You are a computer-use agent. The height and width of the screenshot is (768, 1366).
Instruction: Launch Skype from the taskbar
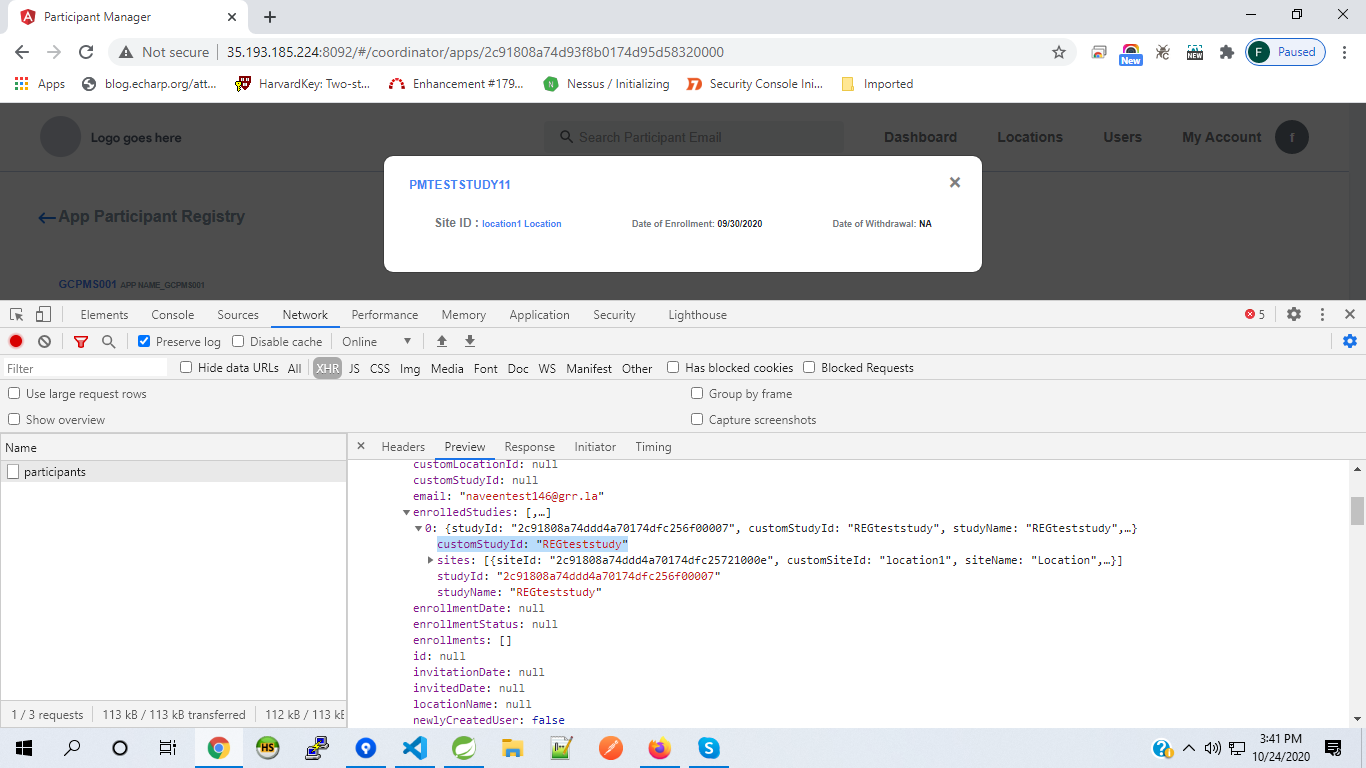click(x=708, y=747)
